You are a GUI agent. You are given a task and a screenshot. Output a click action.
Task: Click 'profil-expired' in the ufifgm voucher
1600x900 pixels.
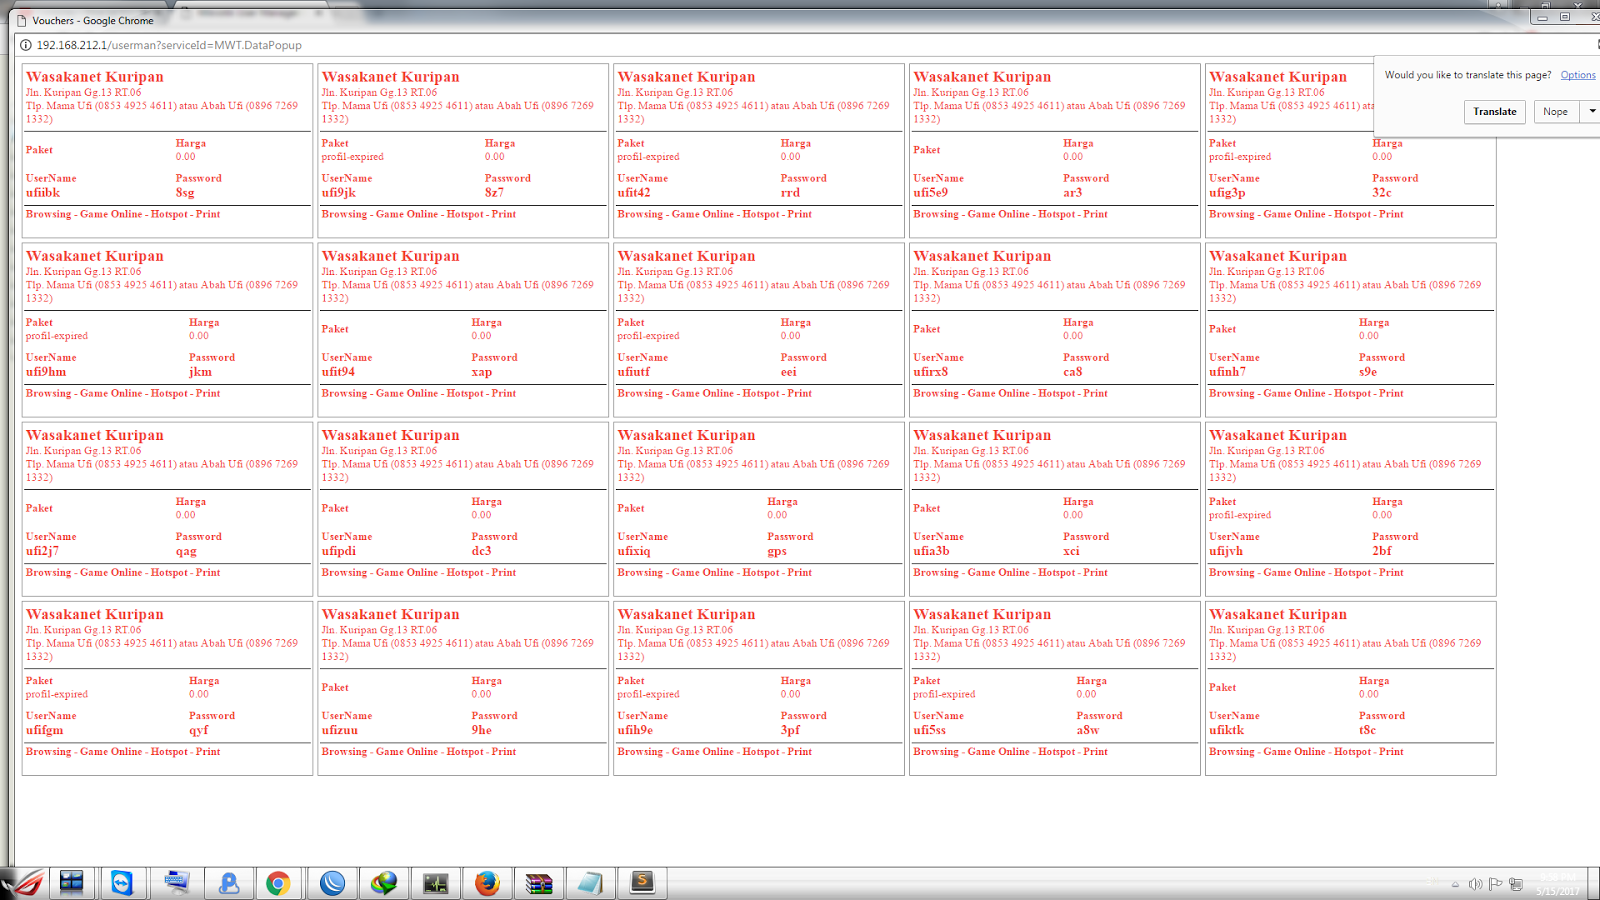pyautogui.click(x=57, y=694)
